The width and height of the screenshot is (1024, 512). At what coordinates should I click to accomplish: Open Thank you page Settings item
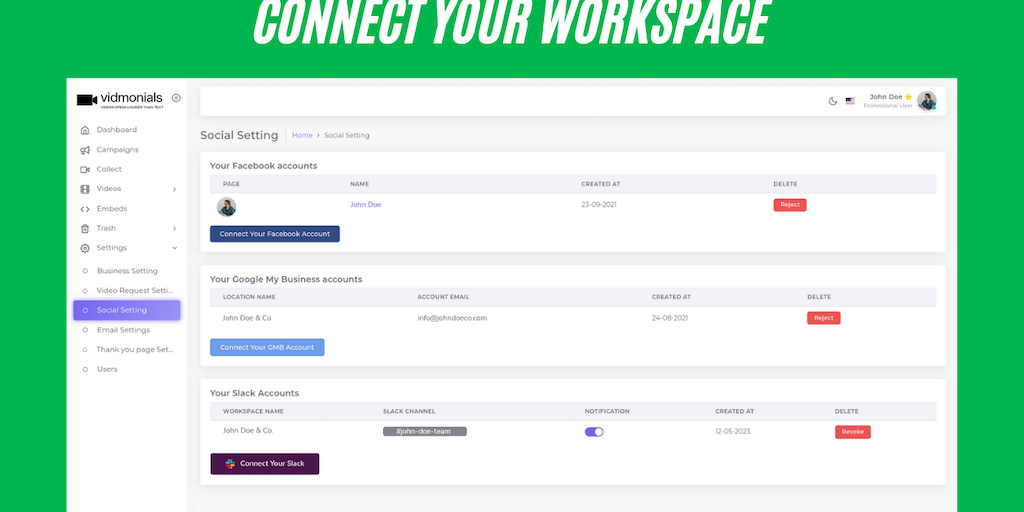click(135, 349)
